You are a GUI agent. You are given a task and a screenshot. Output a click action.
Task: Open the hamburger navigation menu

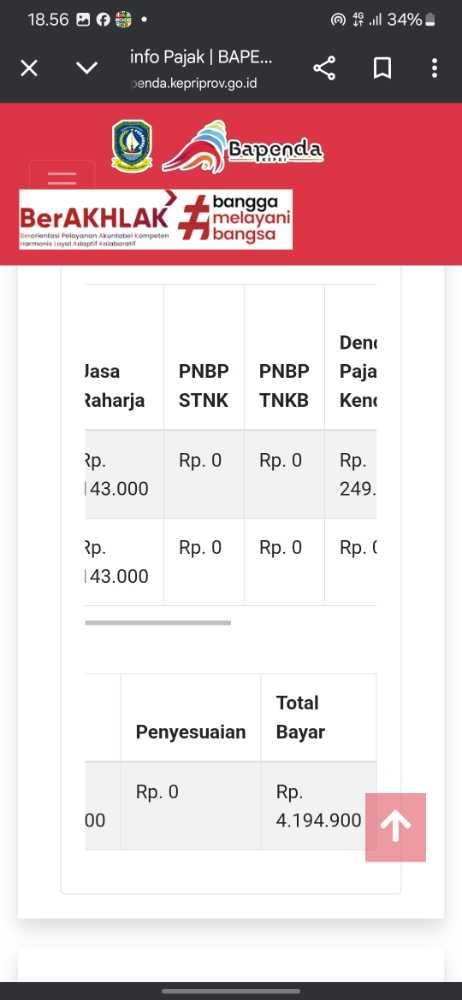(x=62, y=176)
